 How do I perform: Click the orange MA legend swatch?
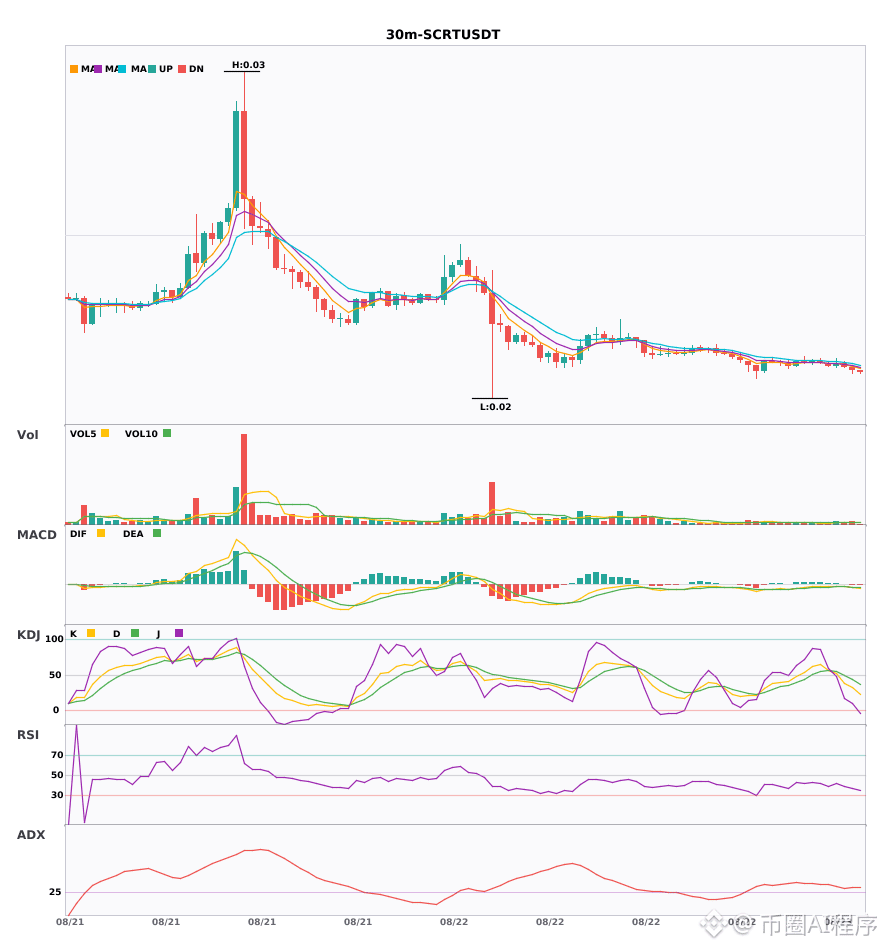(x=74, y=69)
